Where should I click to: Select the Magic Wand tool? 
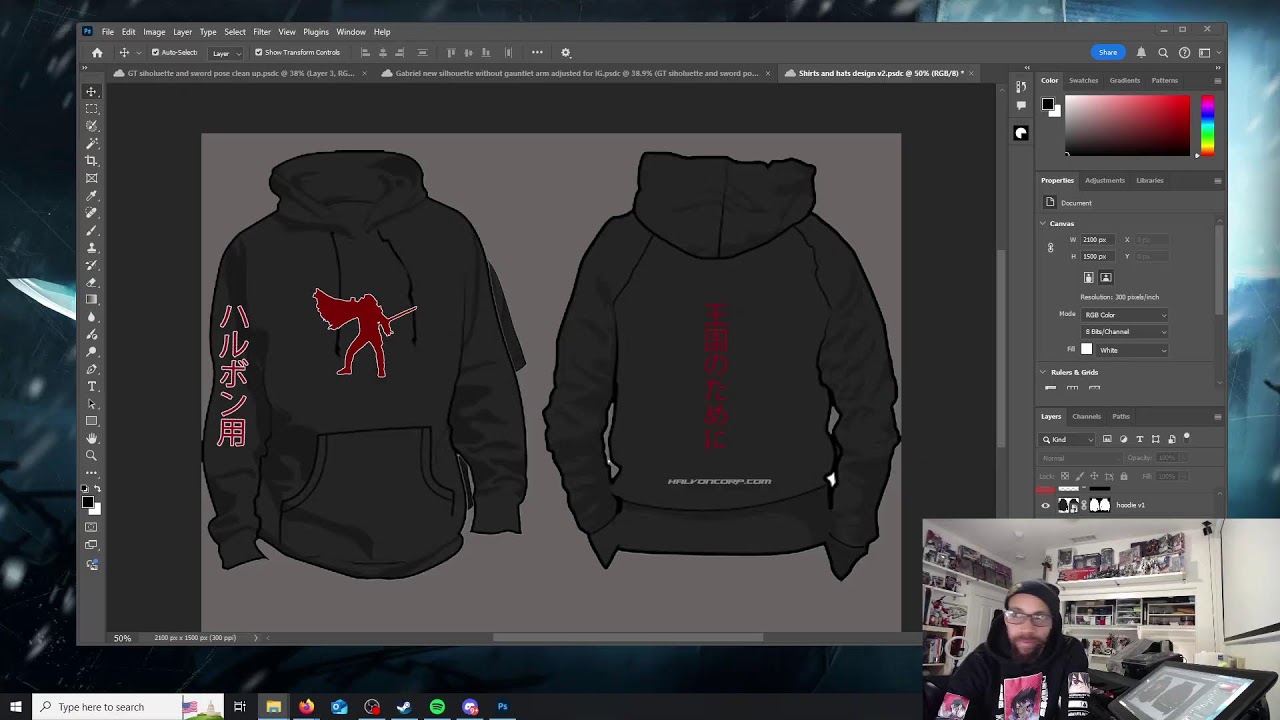(x=91, y=143)
